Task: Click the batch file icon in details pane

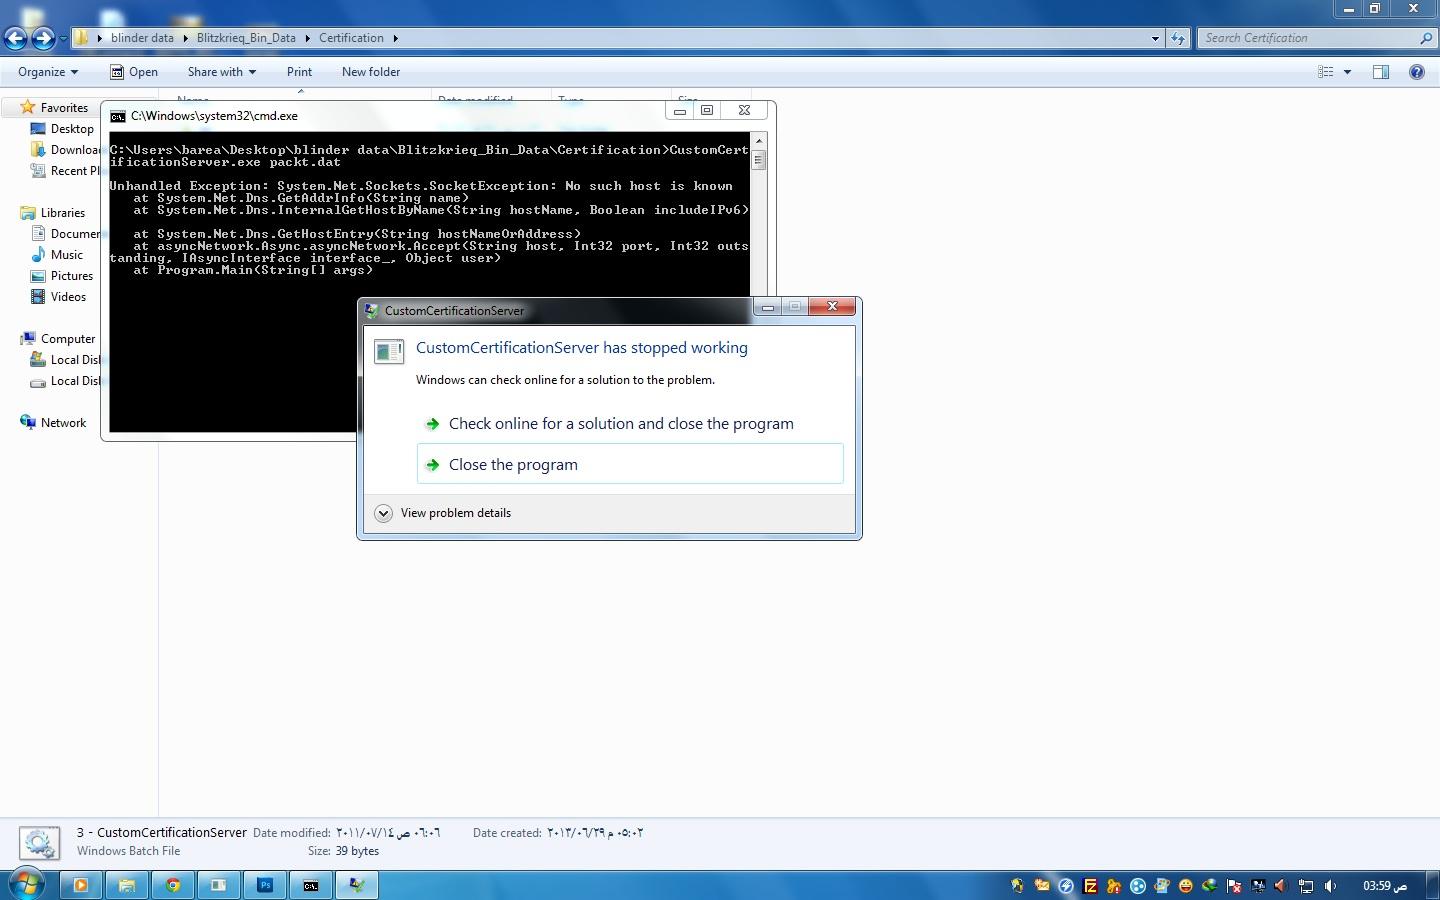Action: tap(39, 842)
